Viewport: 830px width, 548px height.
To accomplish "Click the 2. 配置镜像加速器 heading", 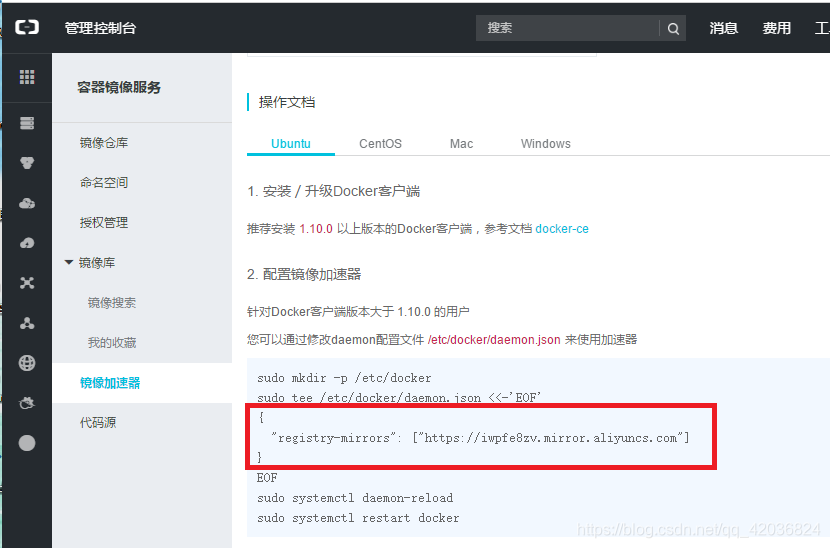I will [x=304, y=274].
